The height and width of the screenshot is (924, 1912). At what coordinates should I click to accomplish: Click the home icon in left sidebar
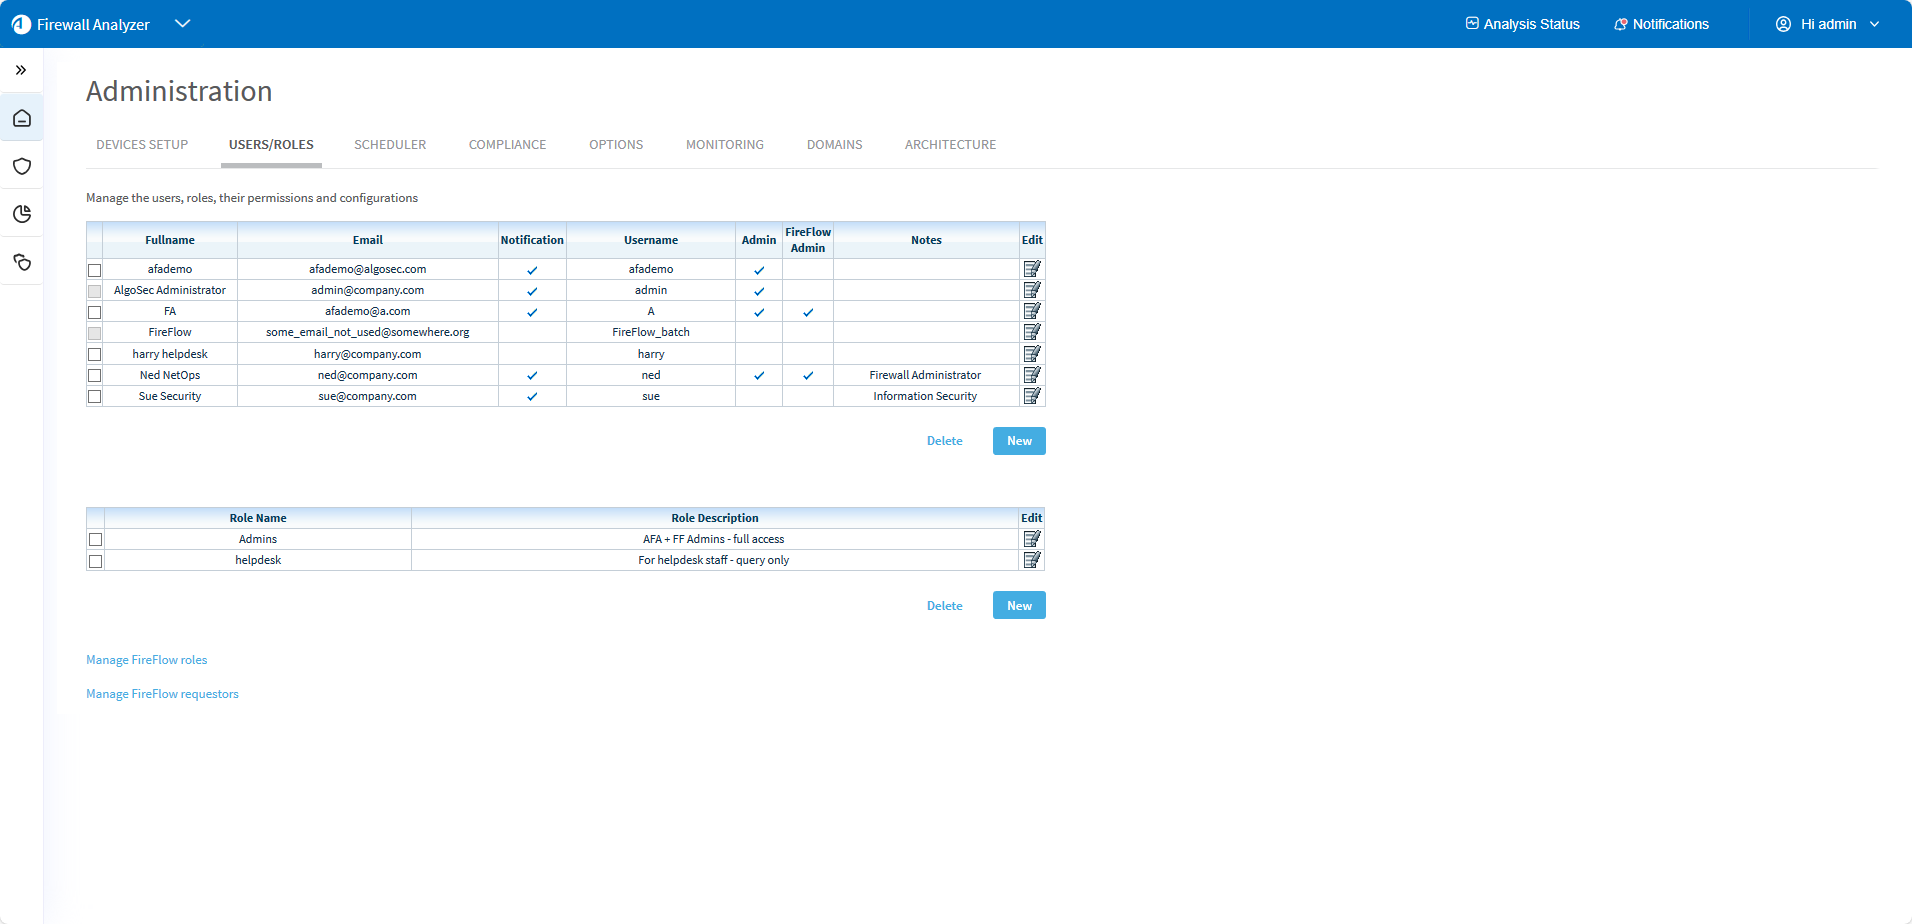[x=22, y=119]
